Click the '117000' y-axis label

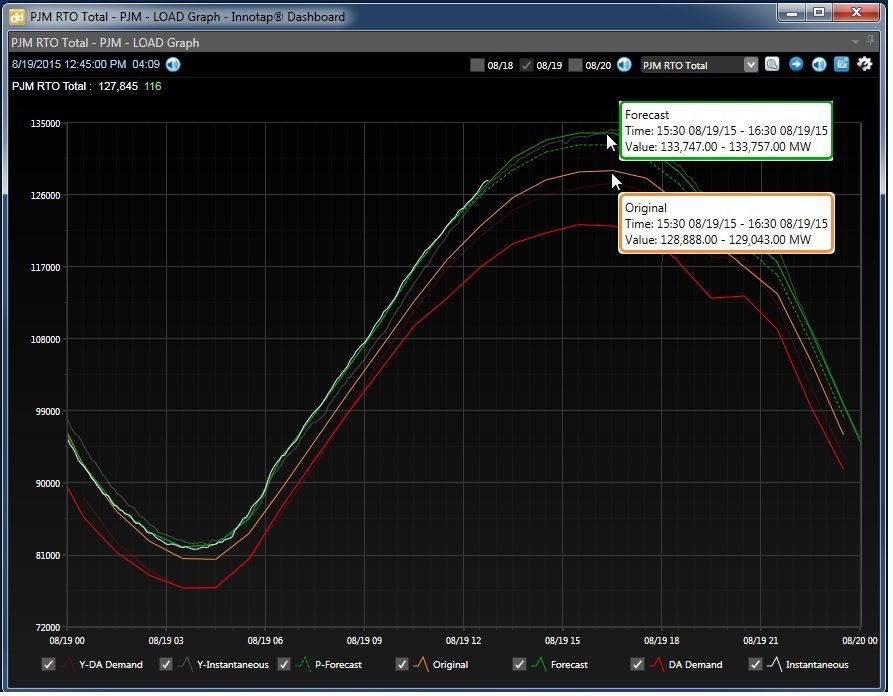[45, 268]
